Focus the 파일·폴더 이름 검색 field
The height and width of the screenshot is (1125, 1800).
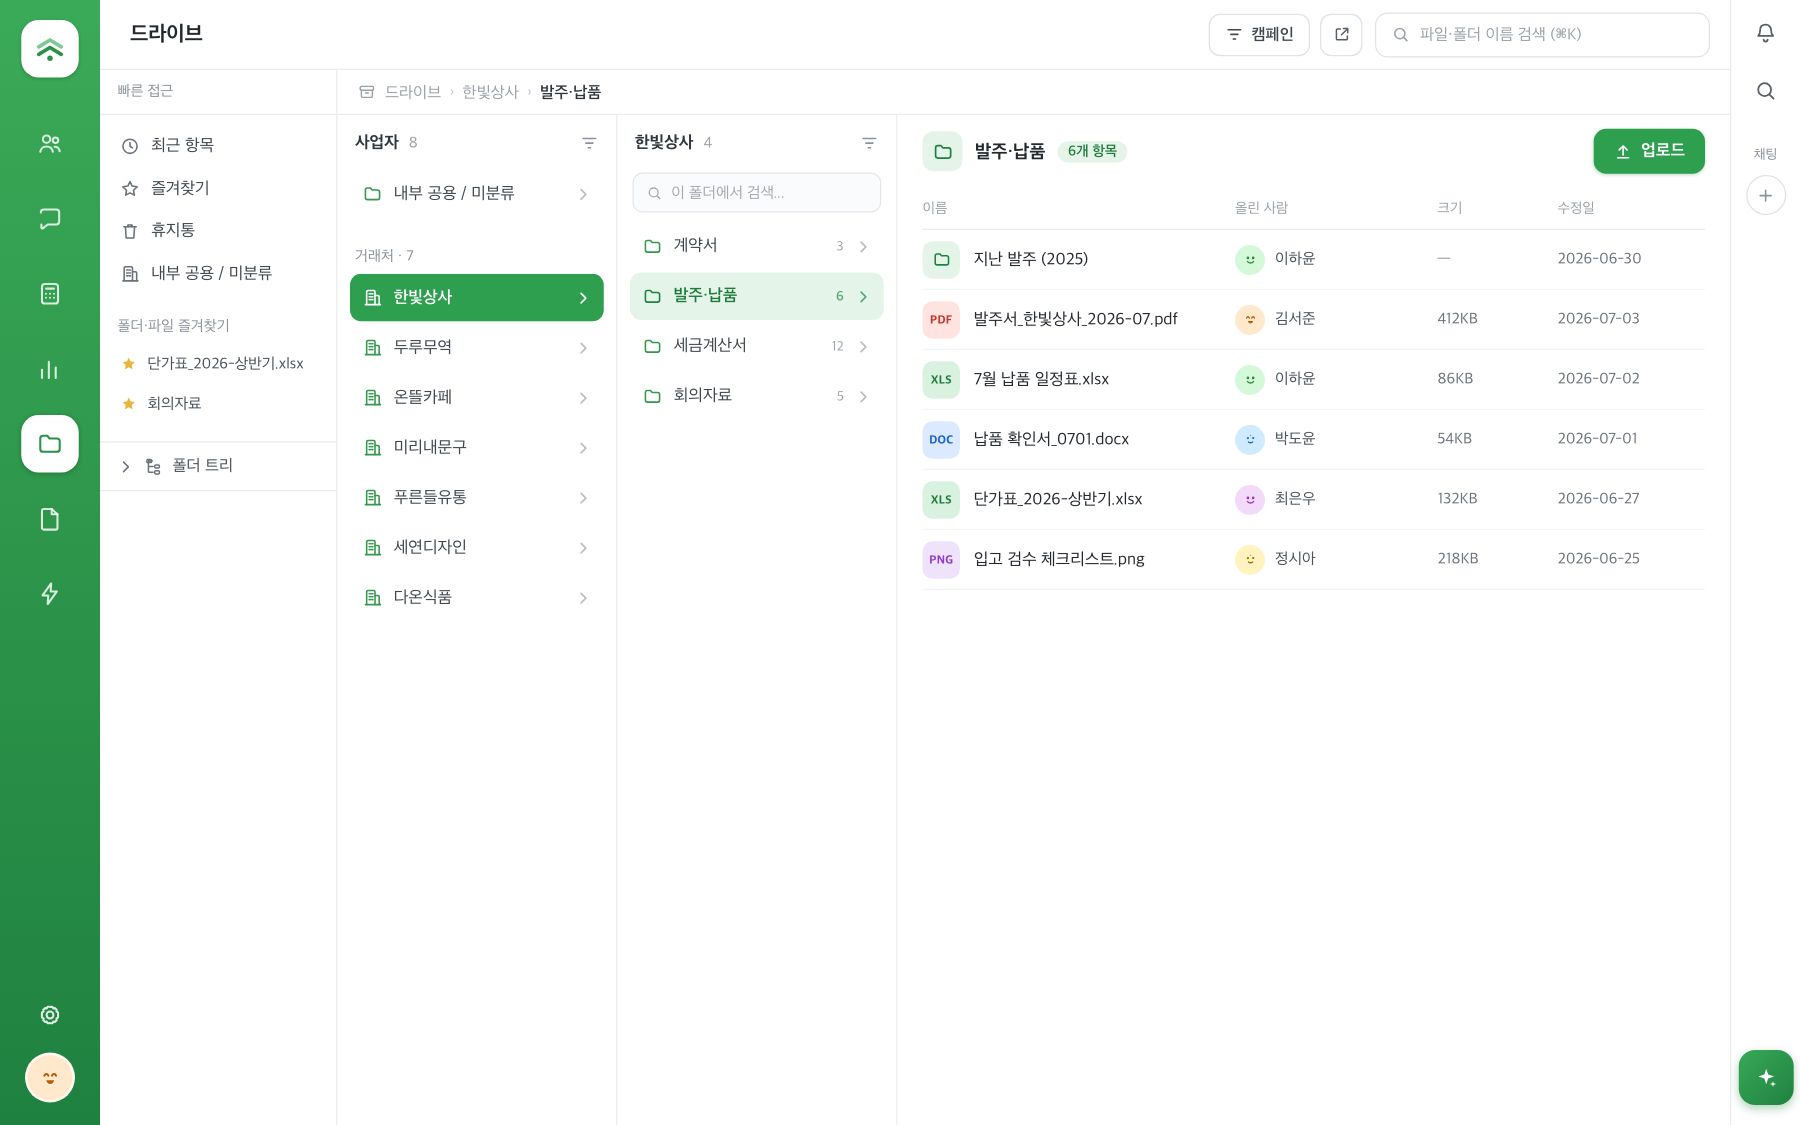click(x=1541, y=34)
